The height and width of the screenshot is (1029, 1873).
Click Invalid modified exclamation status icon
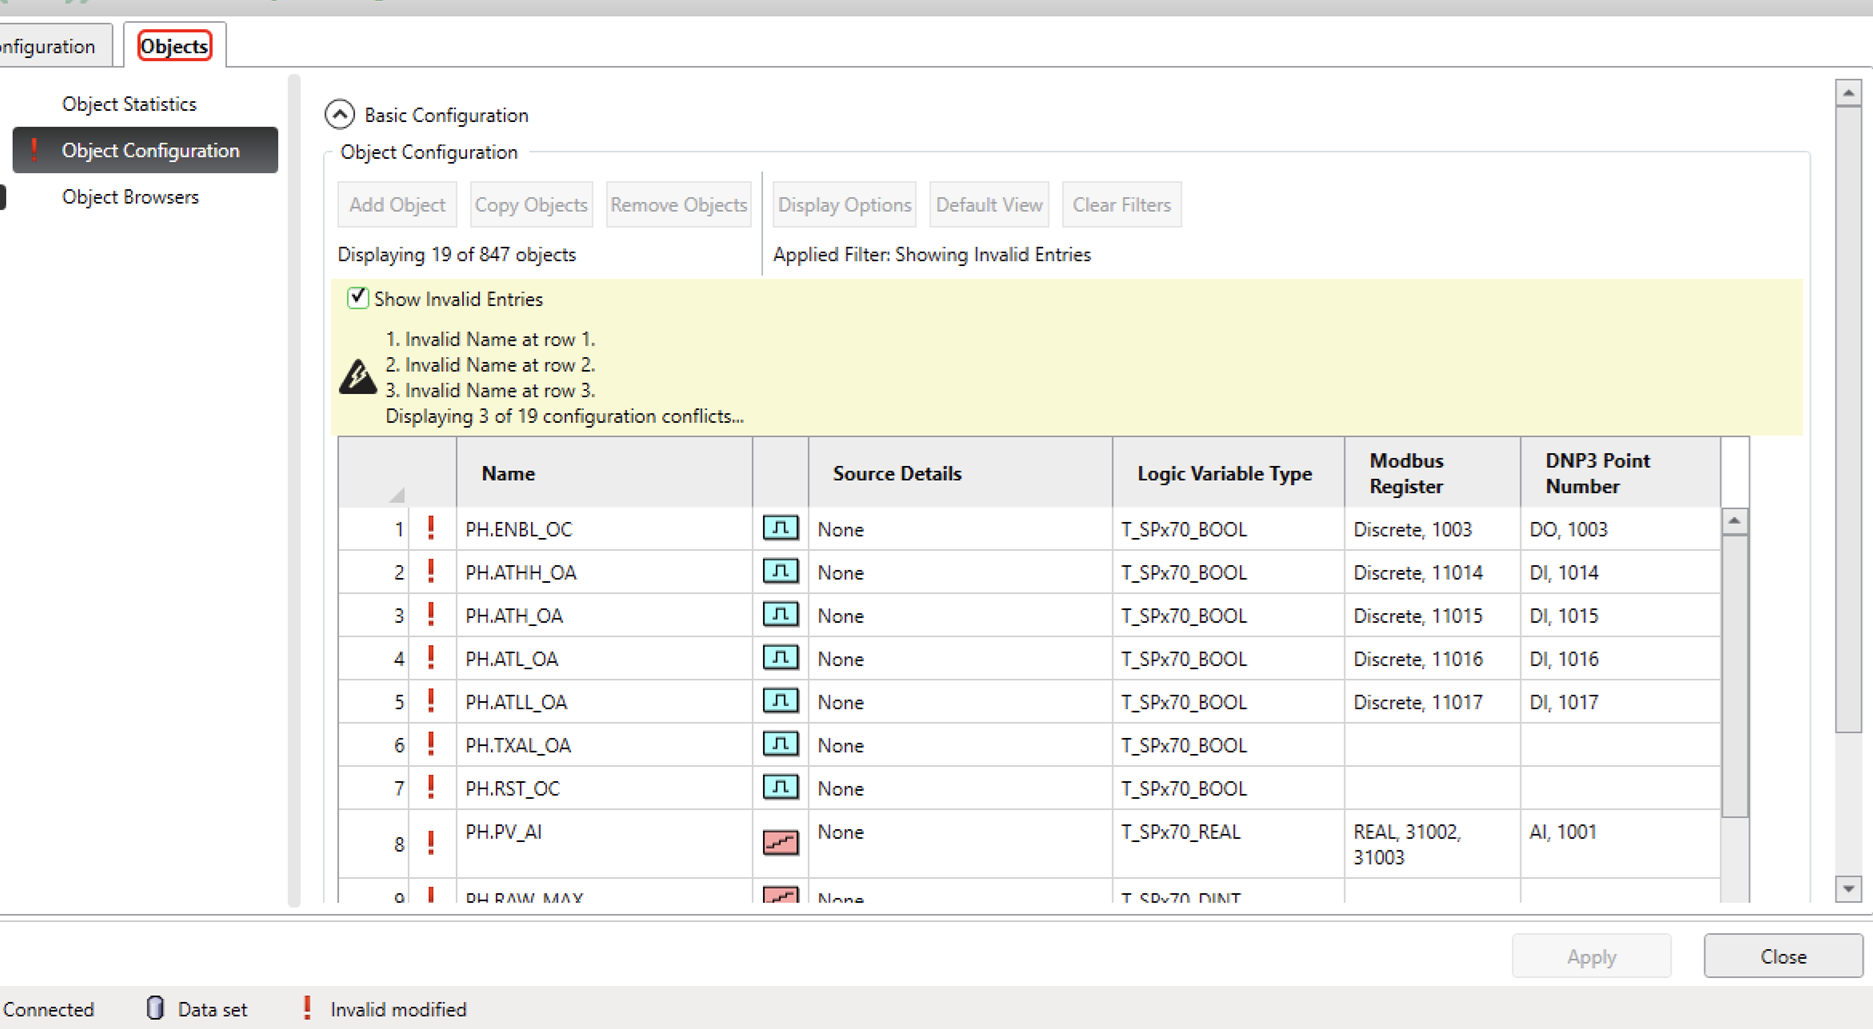tap(307, 1008)
